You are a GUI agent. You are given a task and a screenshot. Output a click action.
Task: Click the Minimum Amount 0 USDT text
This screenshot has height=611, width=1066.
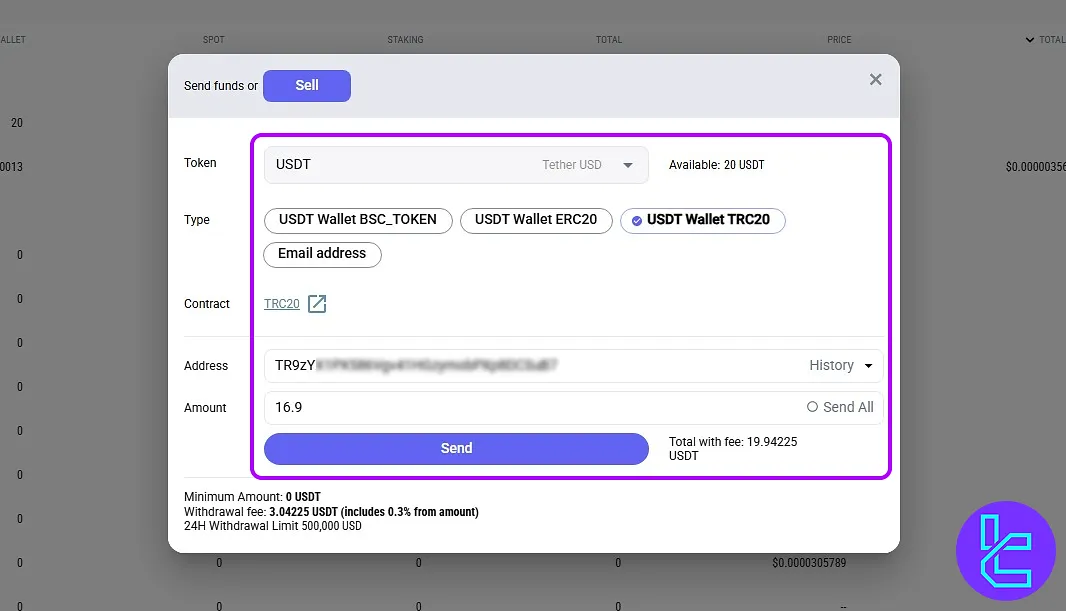coord(252,497)
